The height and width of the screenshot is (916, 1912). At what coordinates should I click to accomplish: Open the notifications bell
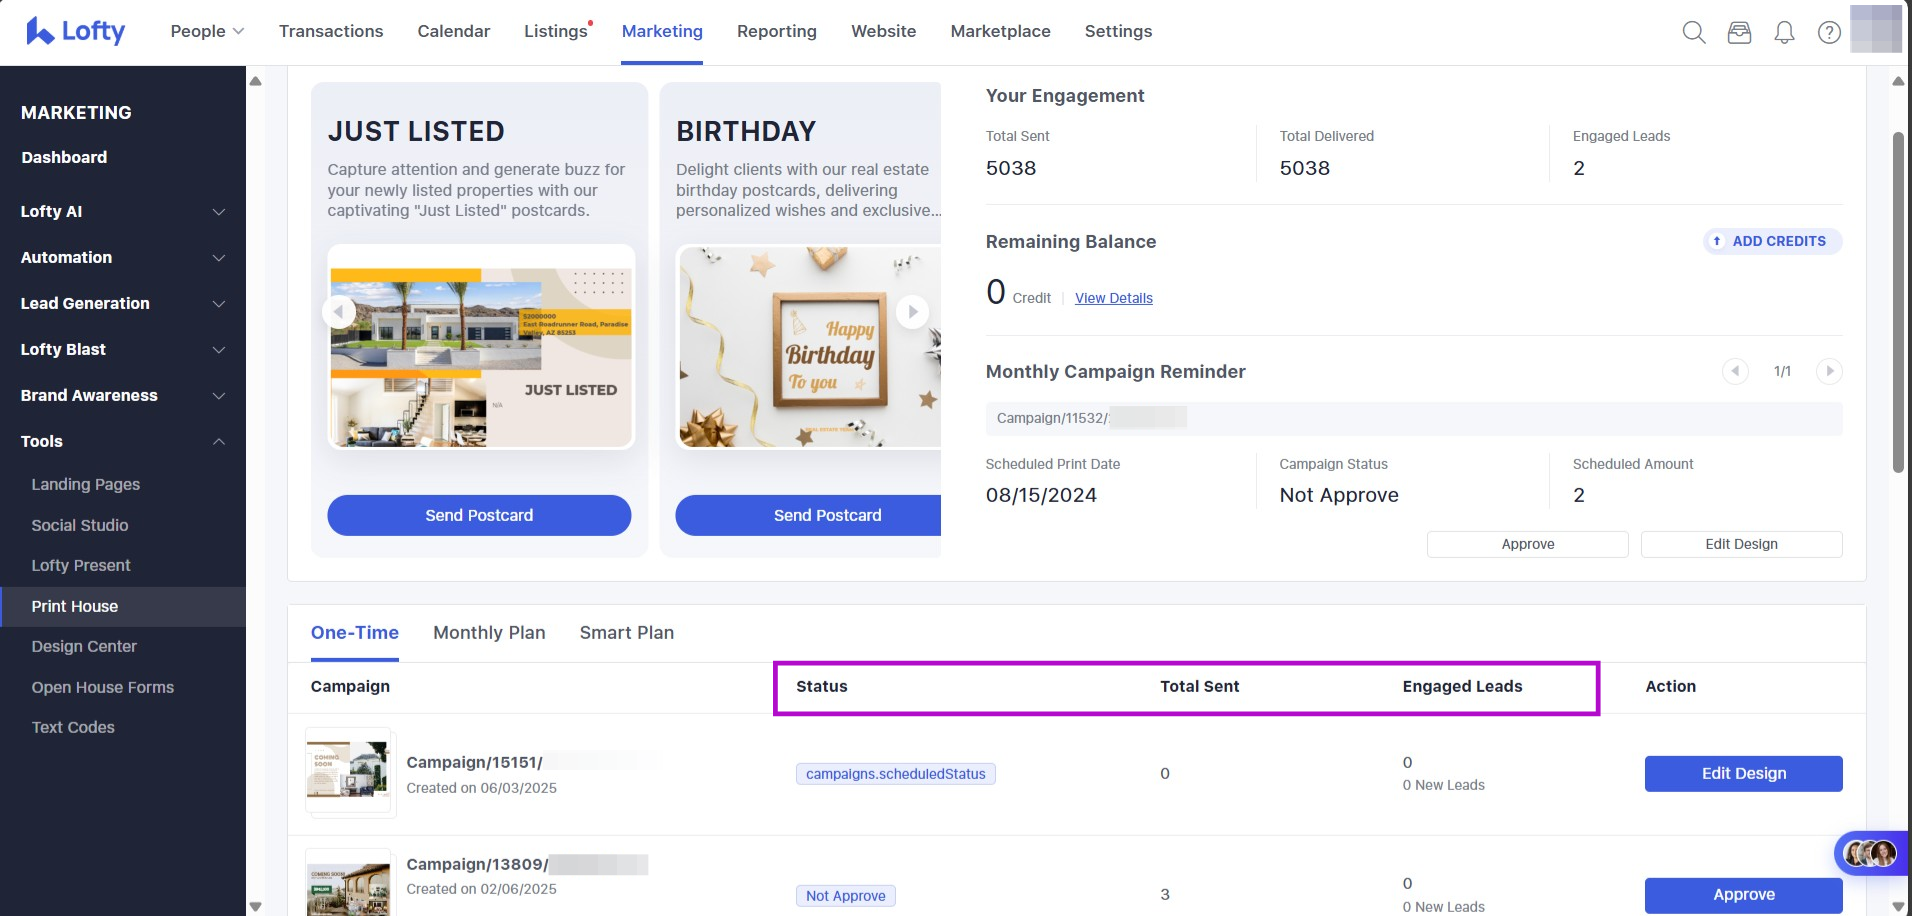click(x=1784, y=32)
